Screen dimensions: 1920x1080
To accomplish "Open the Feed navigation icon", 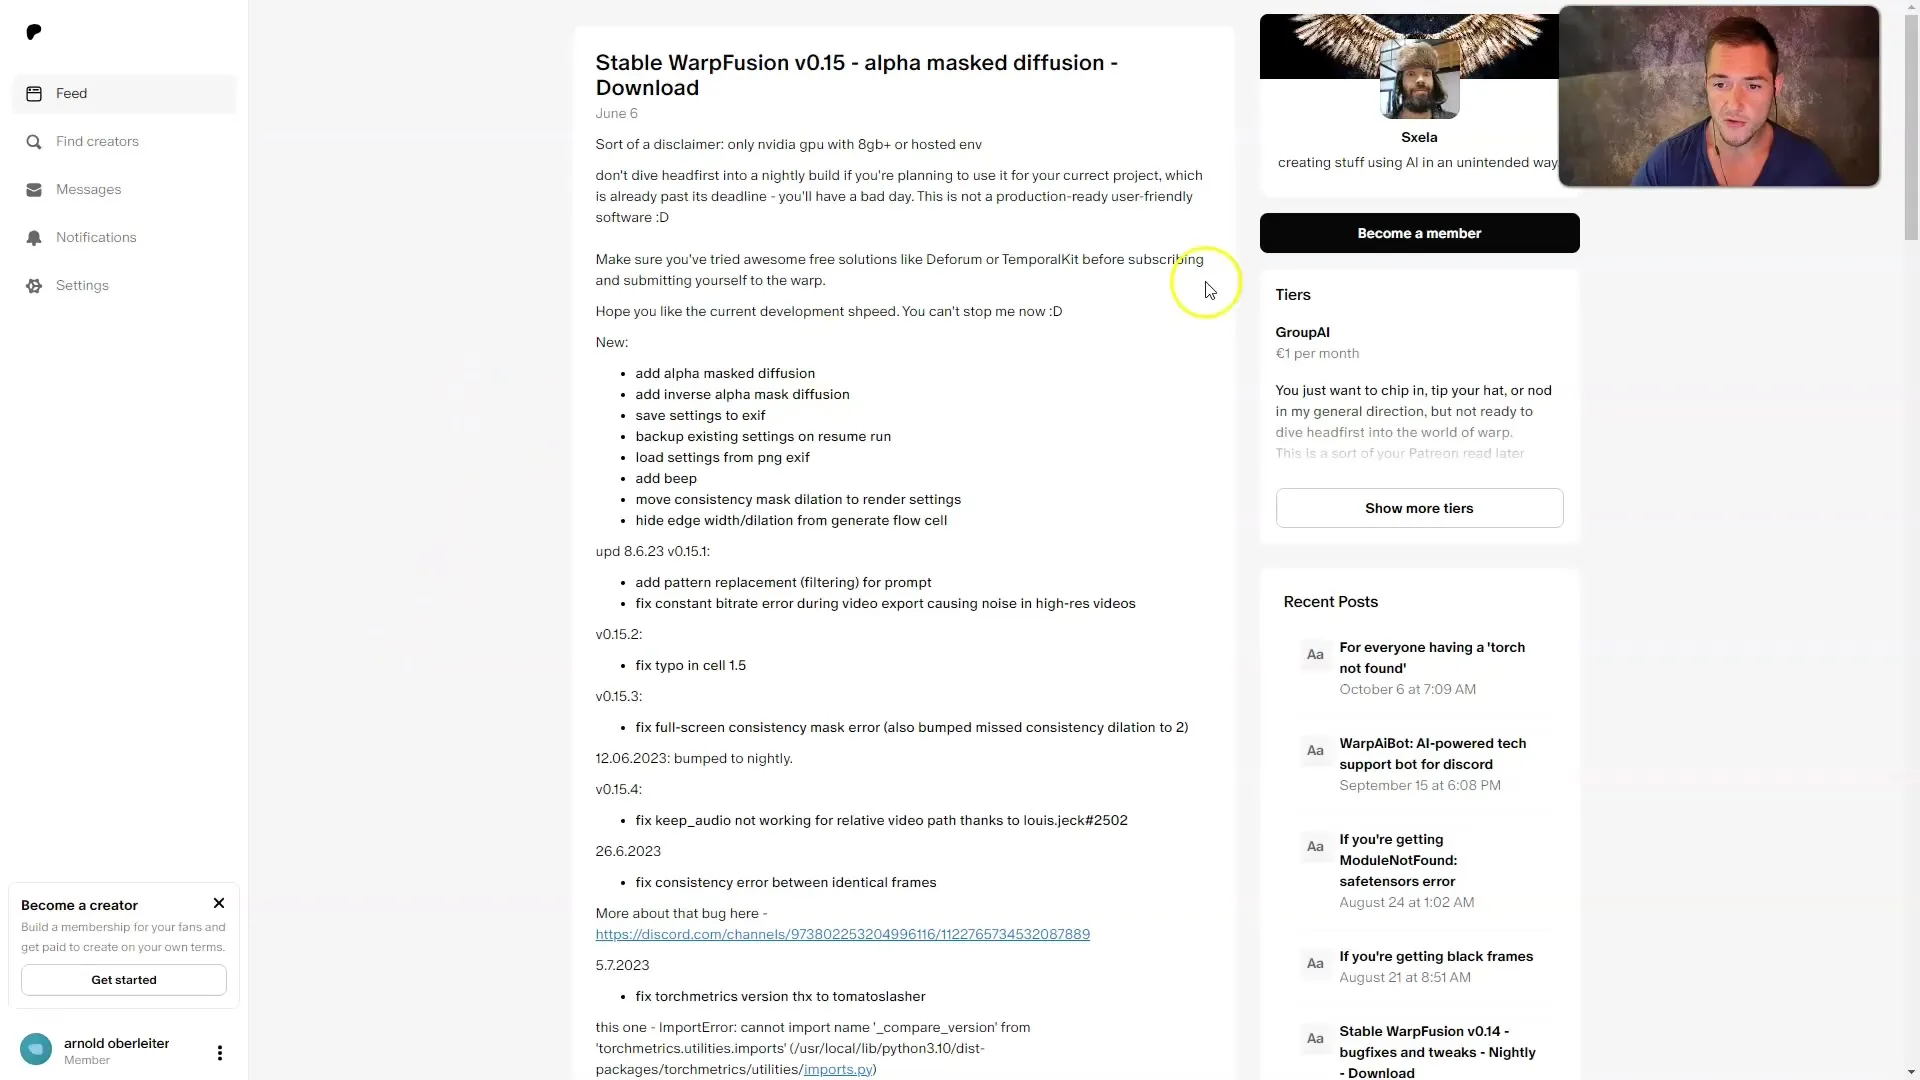I will [33, 94].
